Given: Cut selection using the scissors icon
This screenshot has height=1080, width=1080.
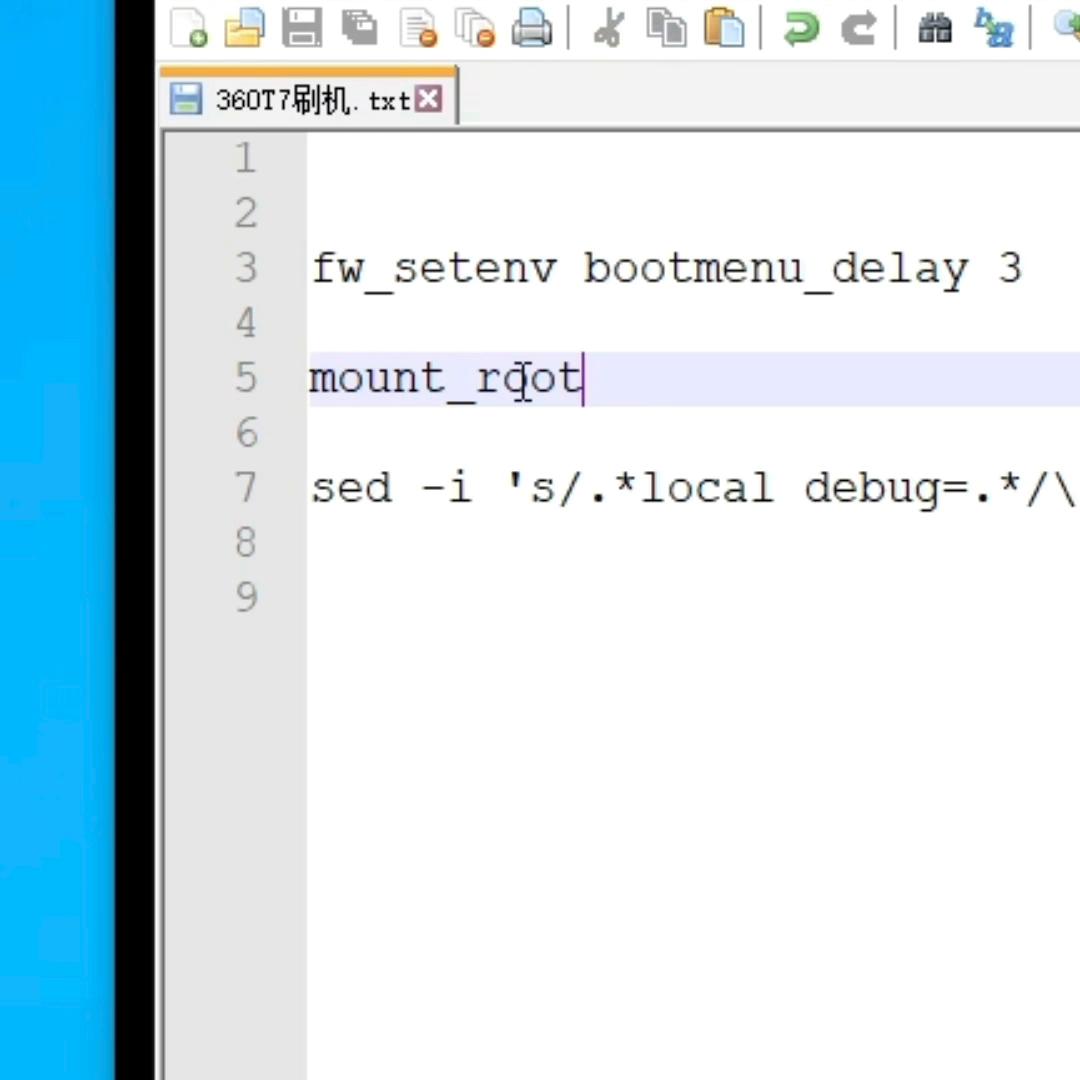Looking at the screenshot, I should point(607,28).
